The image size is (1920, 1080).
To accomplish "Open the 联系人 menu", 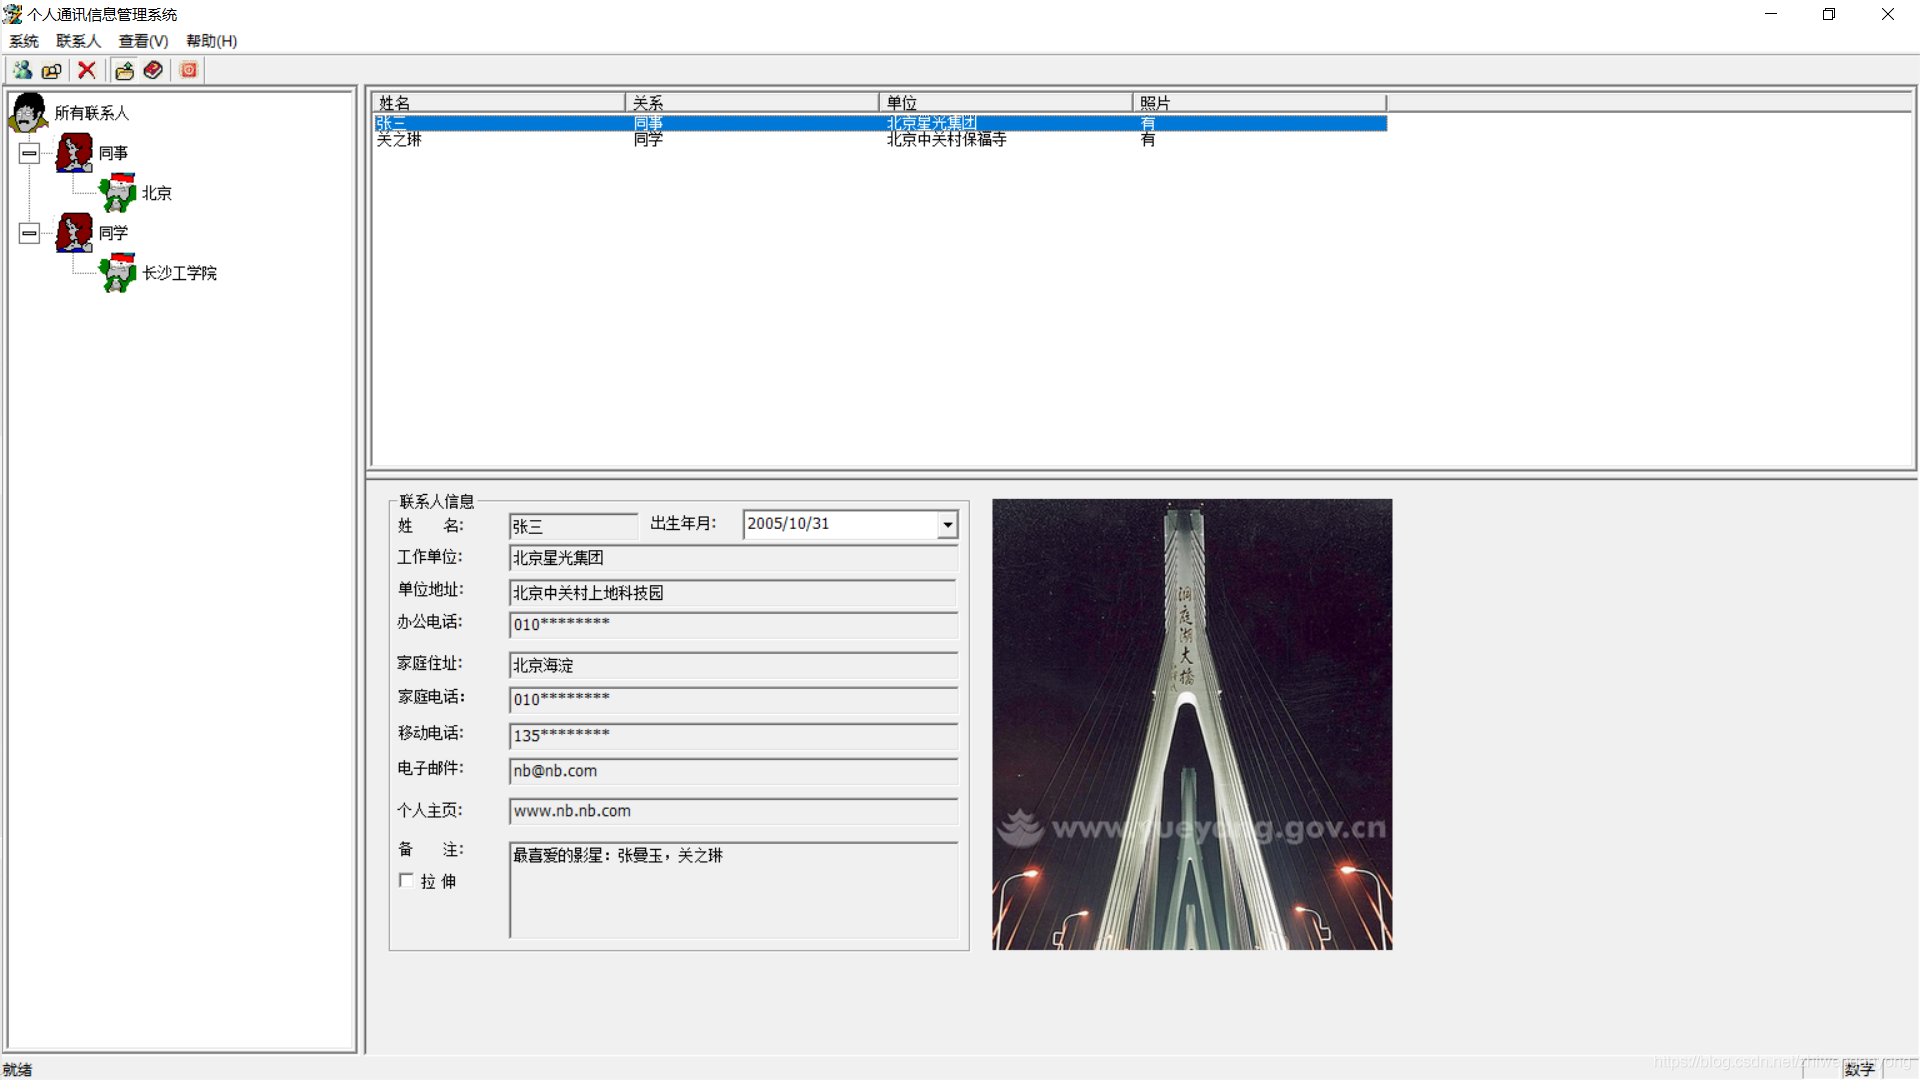I will coord(78,41).
